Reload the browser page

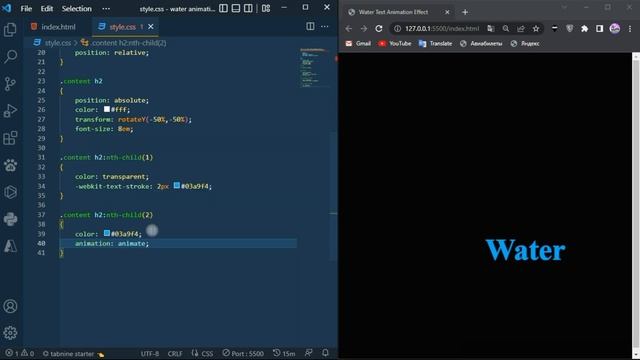click(379, 29)
